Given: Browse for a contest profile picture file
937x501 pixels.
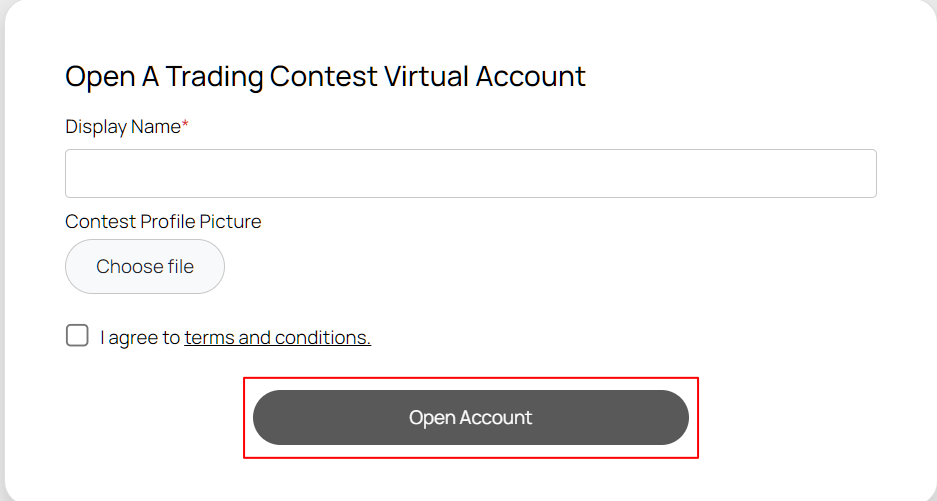Looking at the screenshot, I should (145, 267).
